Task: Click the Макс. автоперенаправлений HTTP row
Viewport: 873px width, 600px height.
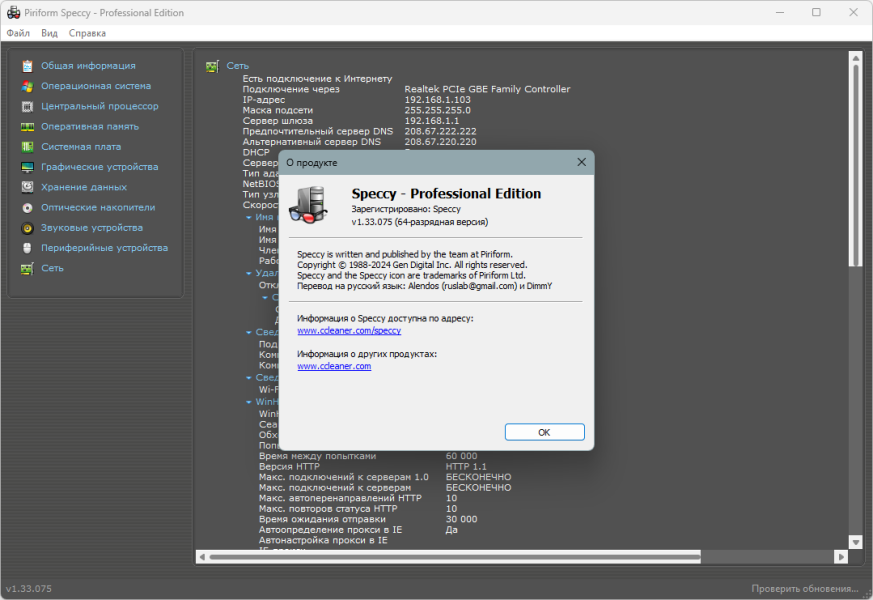Action: point(358,498)
